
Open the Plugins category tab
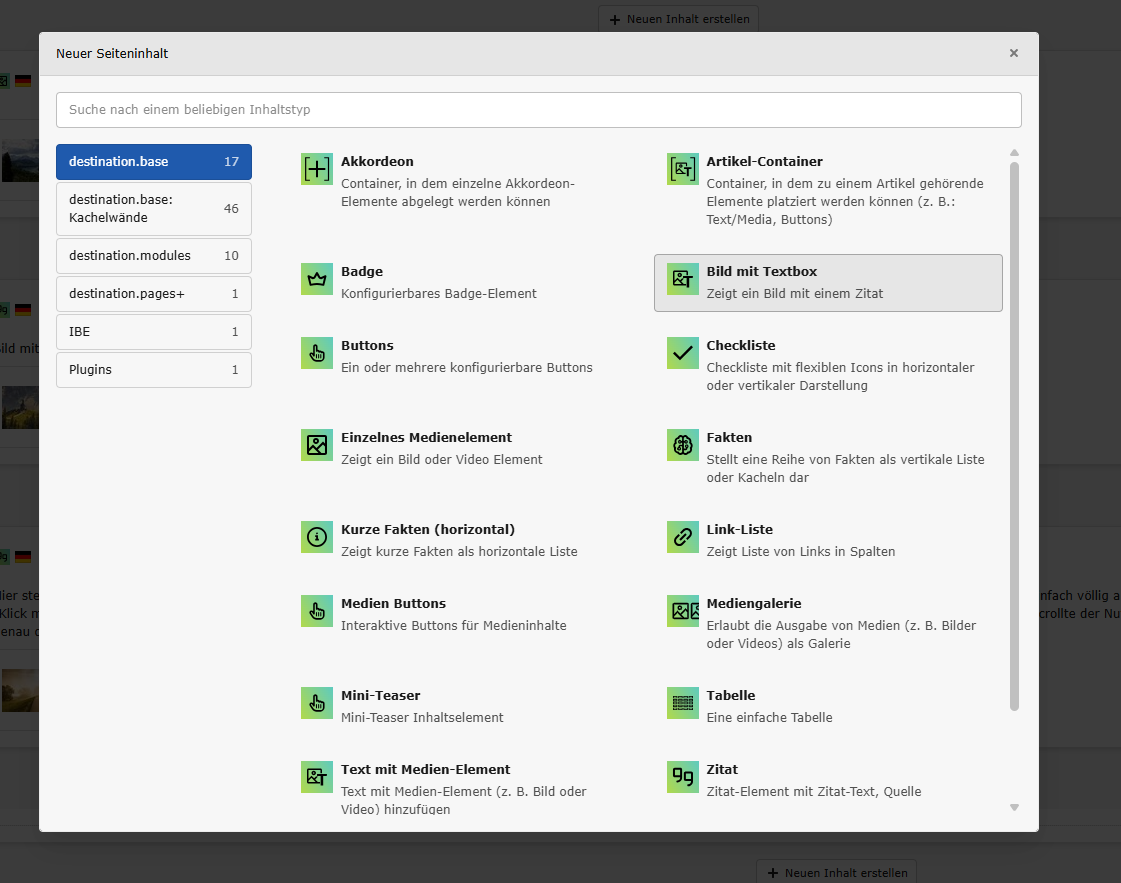pyautogui.click(x=154, y=370)
